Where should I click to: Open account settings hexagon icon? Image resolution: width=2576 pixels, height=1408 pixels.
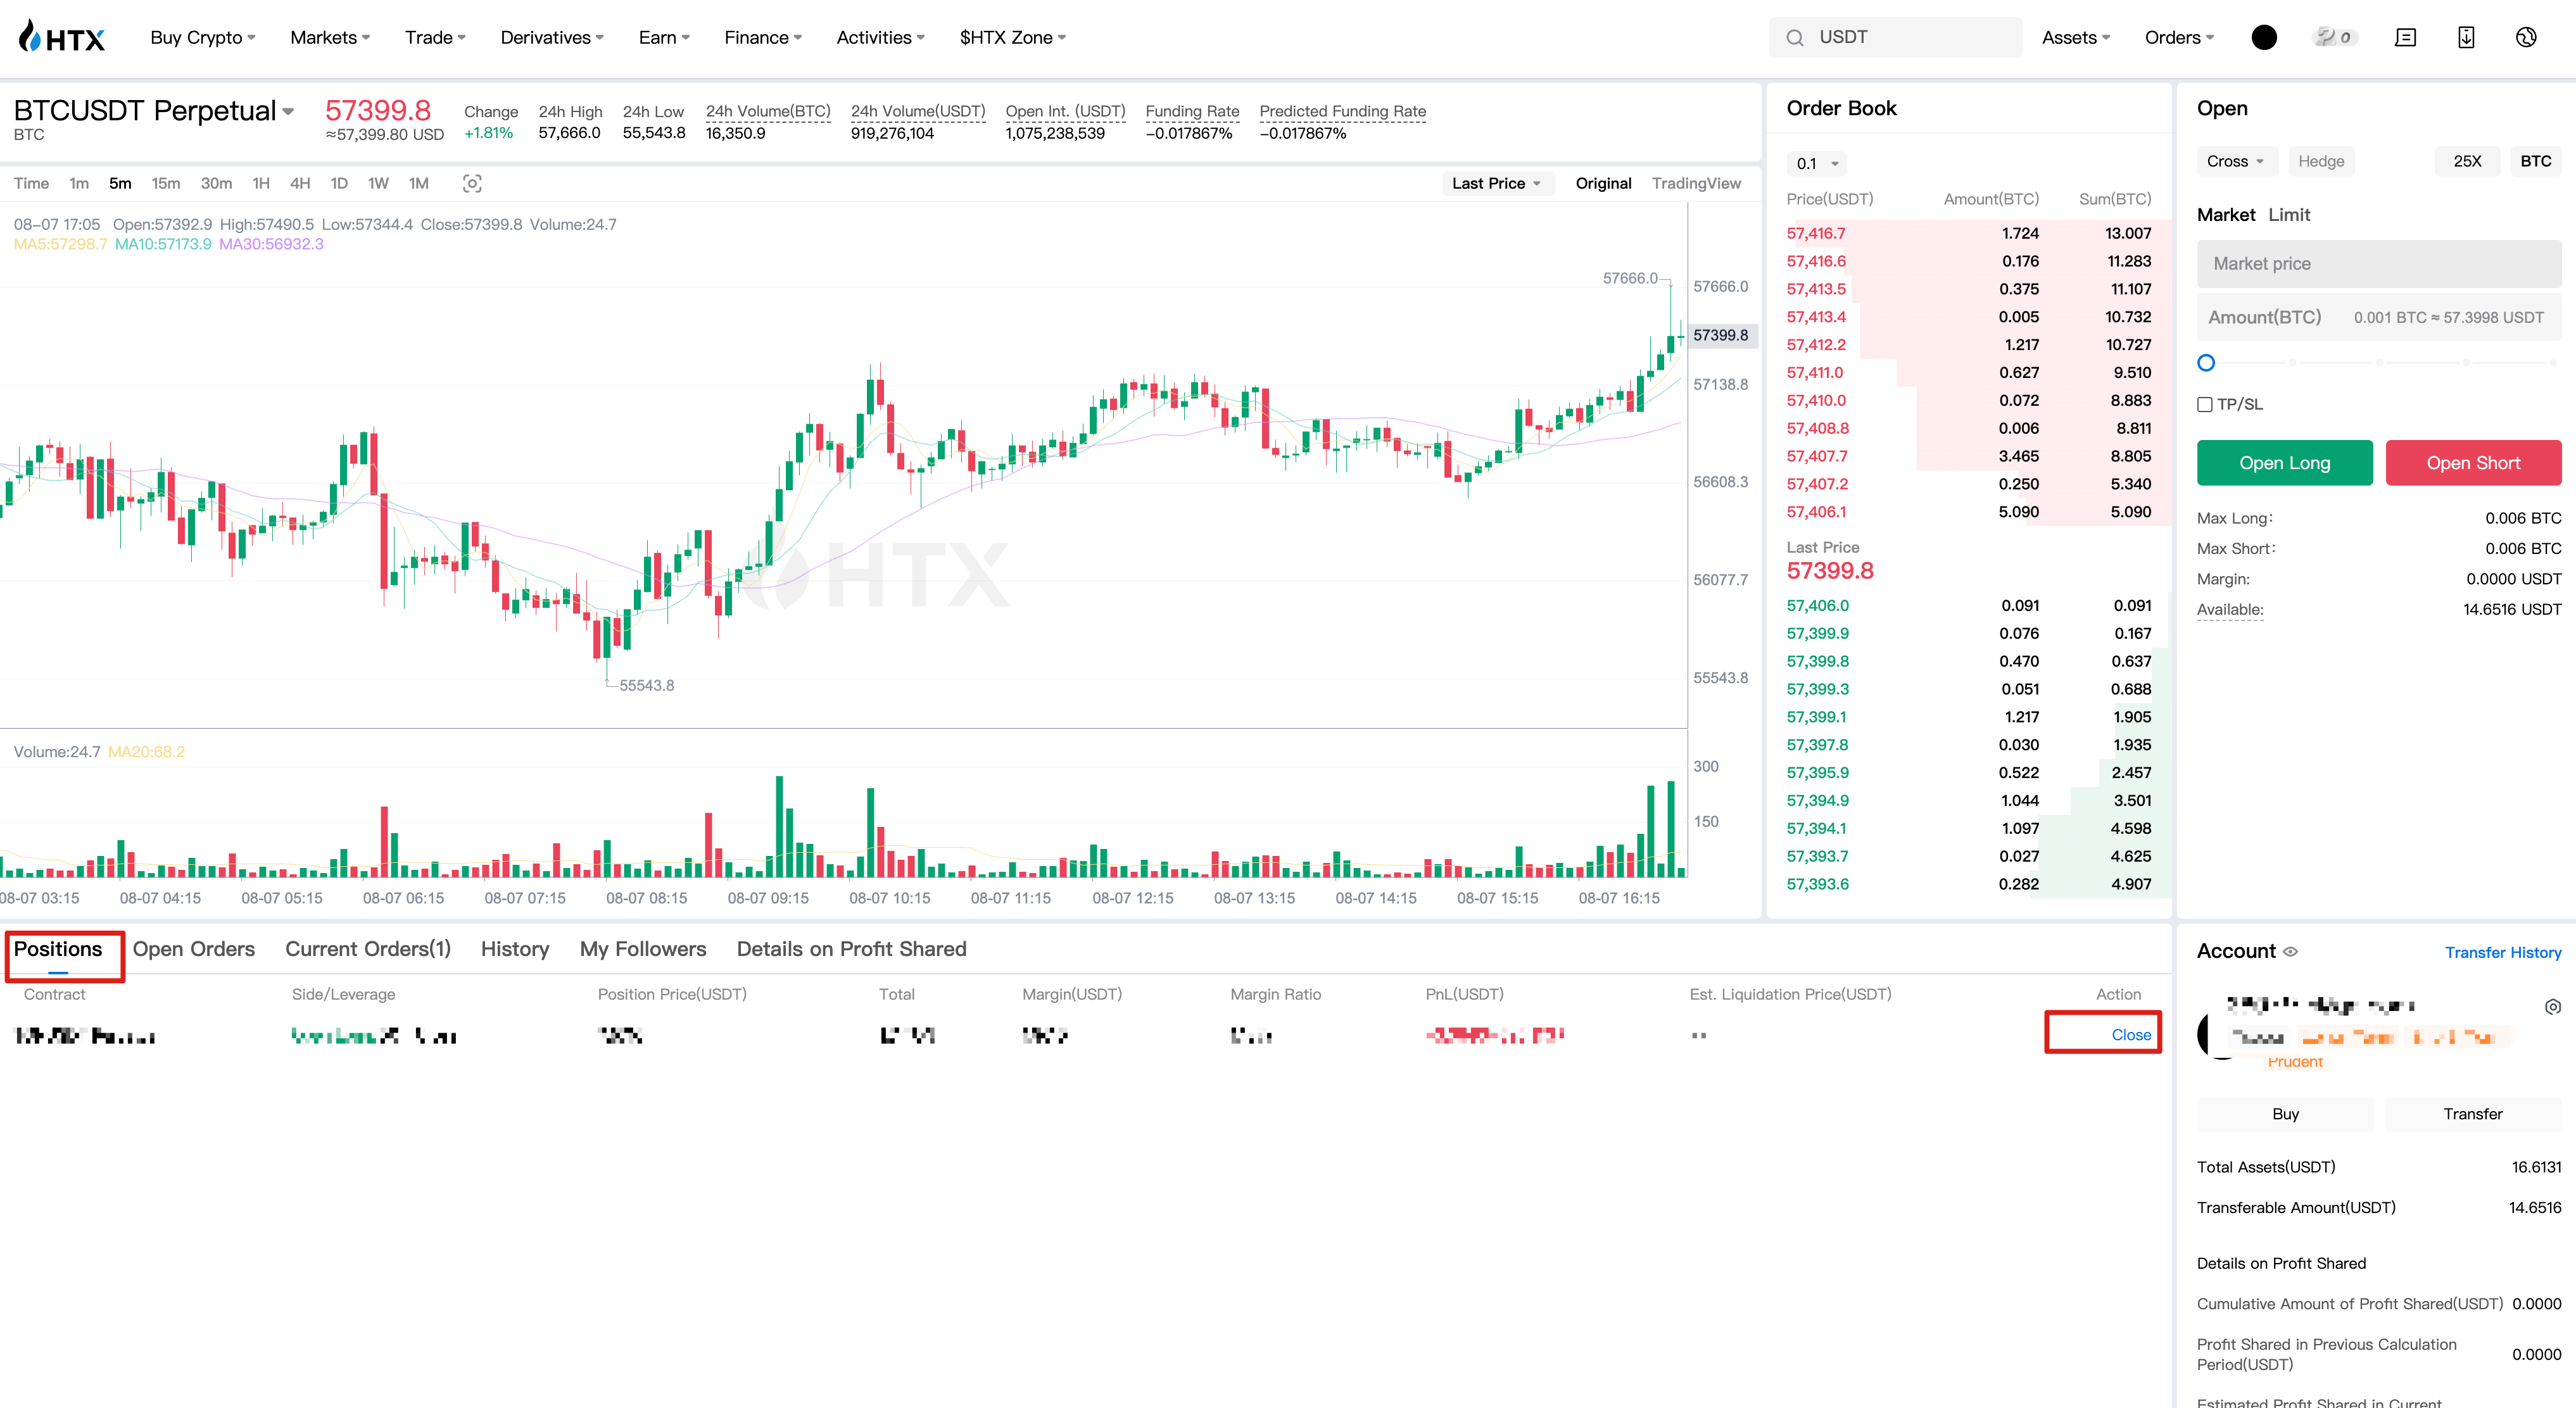coord(2553,1006)
